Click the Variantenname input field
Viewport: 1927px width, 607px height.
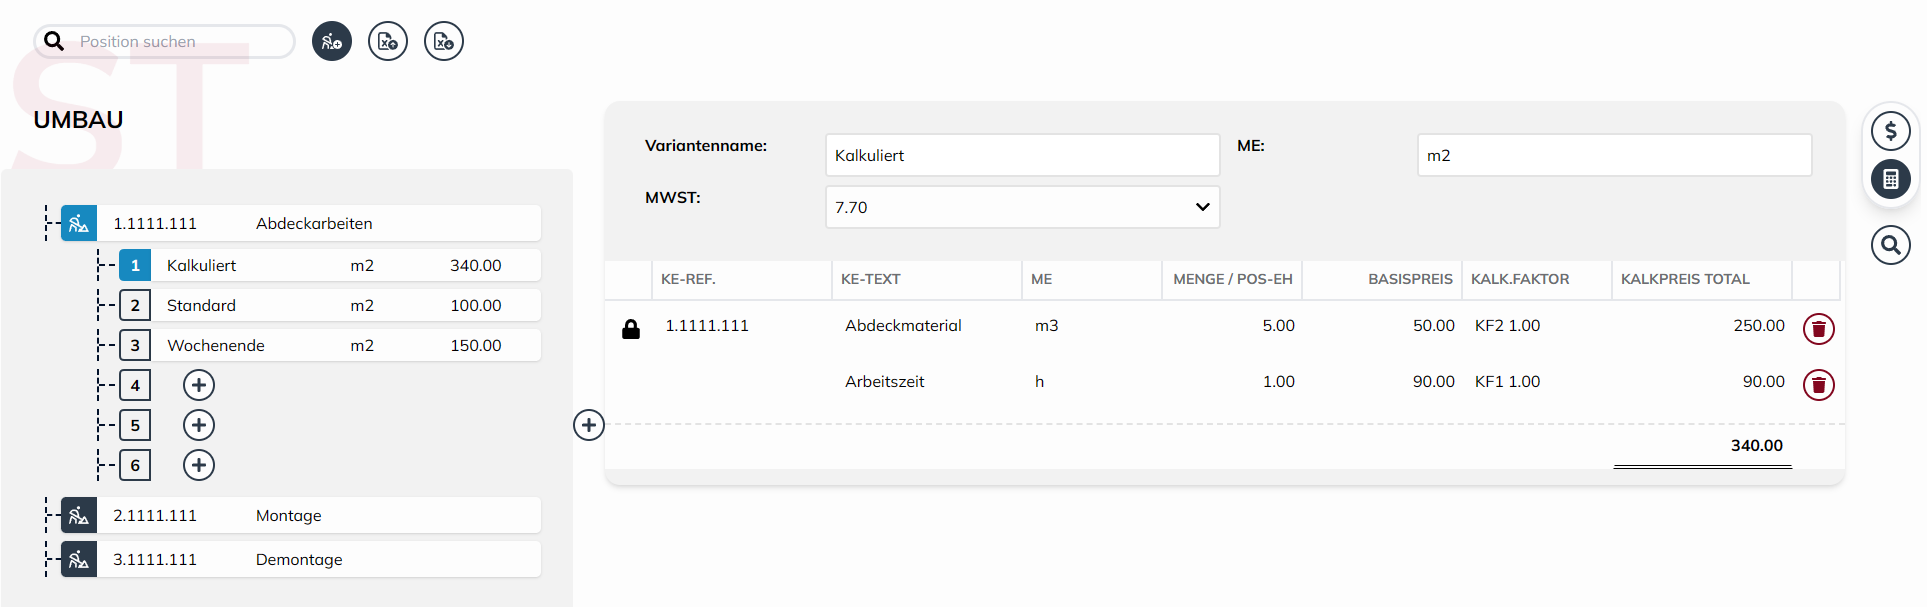[1022, 156]
